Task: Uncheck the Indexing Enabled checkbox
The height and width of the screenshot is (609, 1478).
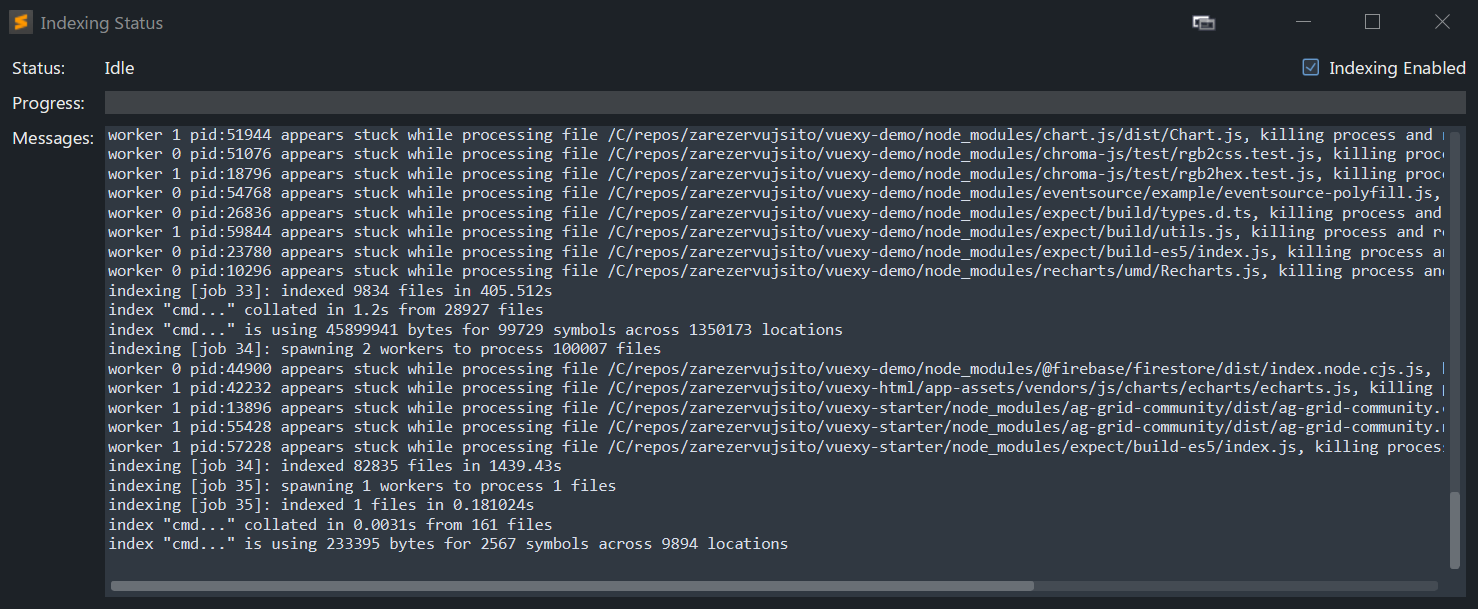Action: coord(1310,68)
